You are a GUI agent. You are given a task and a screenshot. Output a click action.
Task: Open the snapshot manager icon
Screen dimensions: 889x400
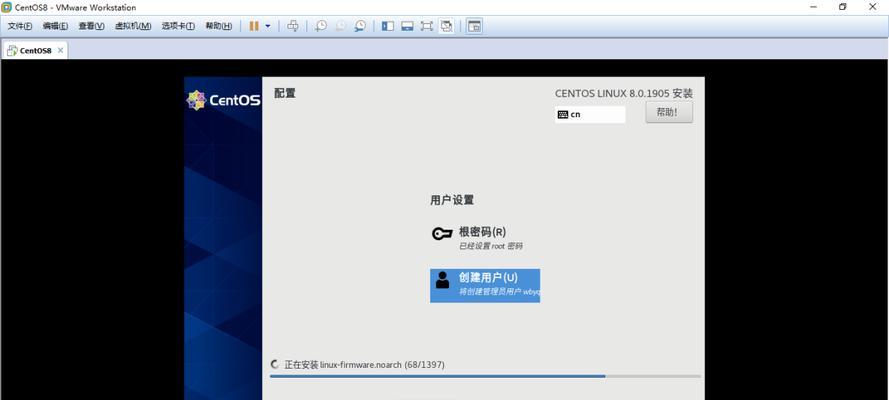tap(360, 26)
